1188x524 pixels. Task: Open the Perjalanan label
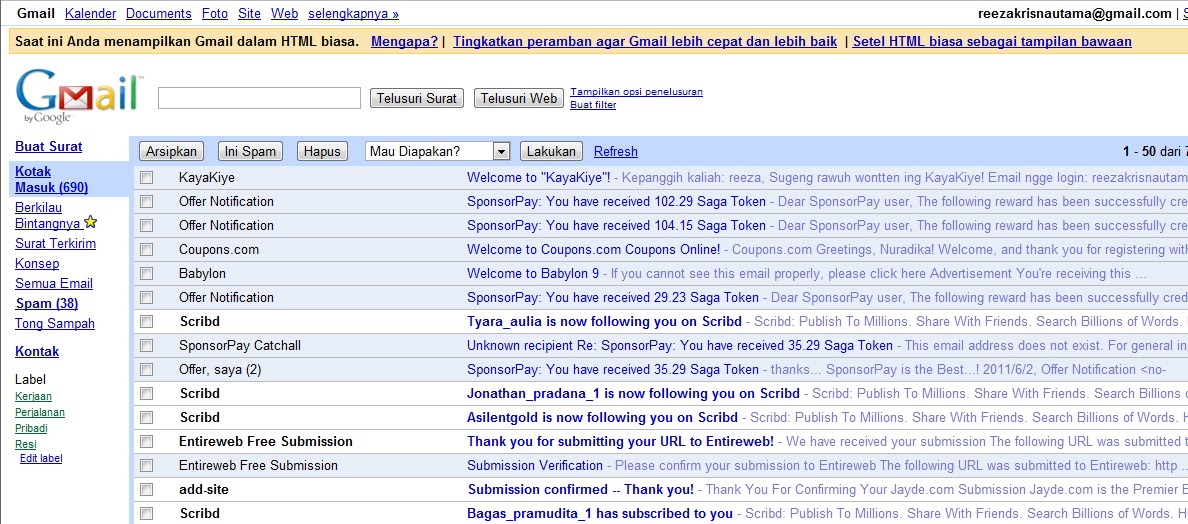[40, 413]
